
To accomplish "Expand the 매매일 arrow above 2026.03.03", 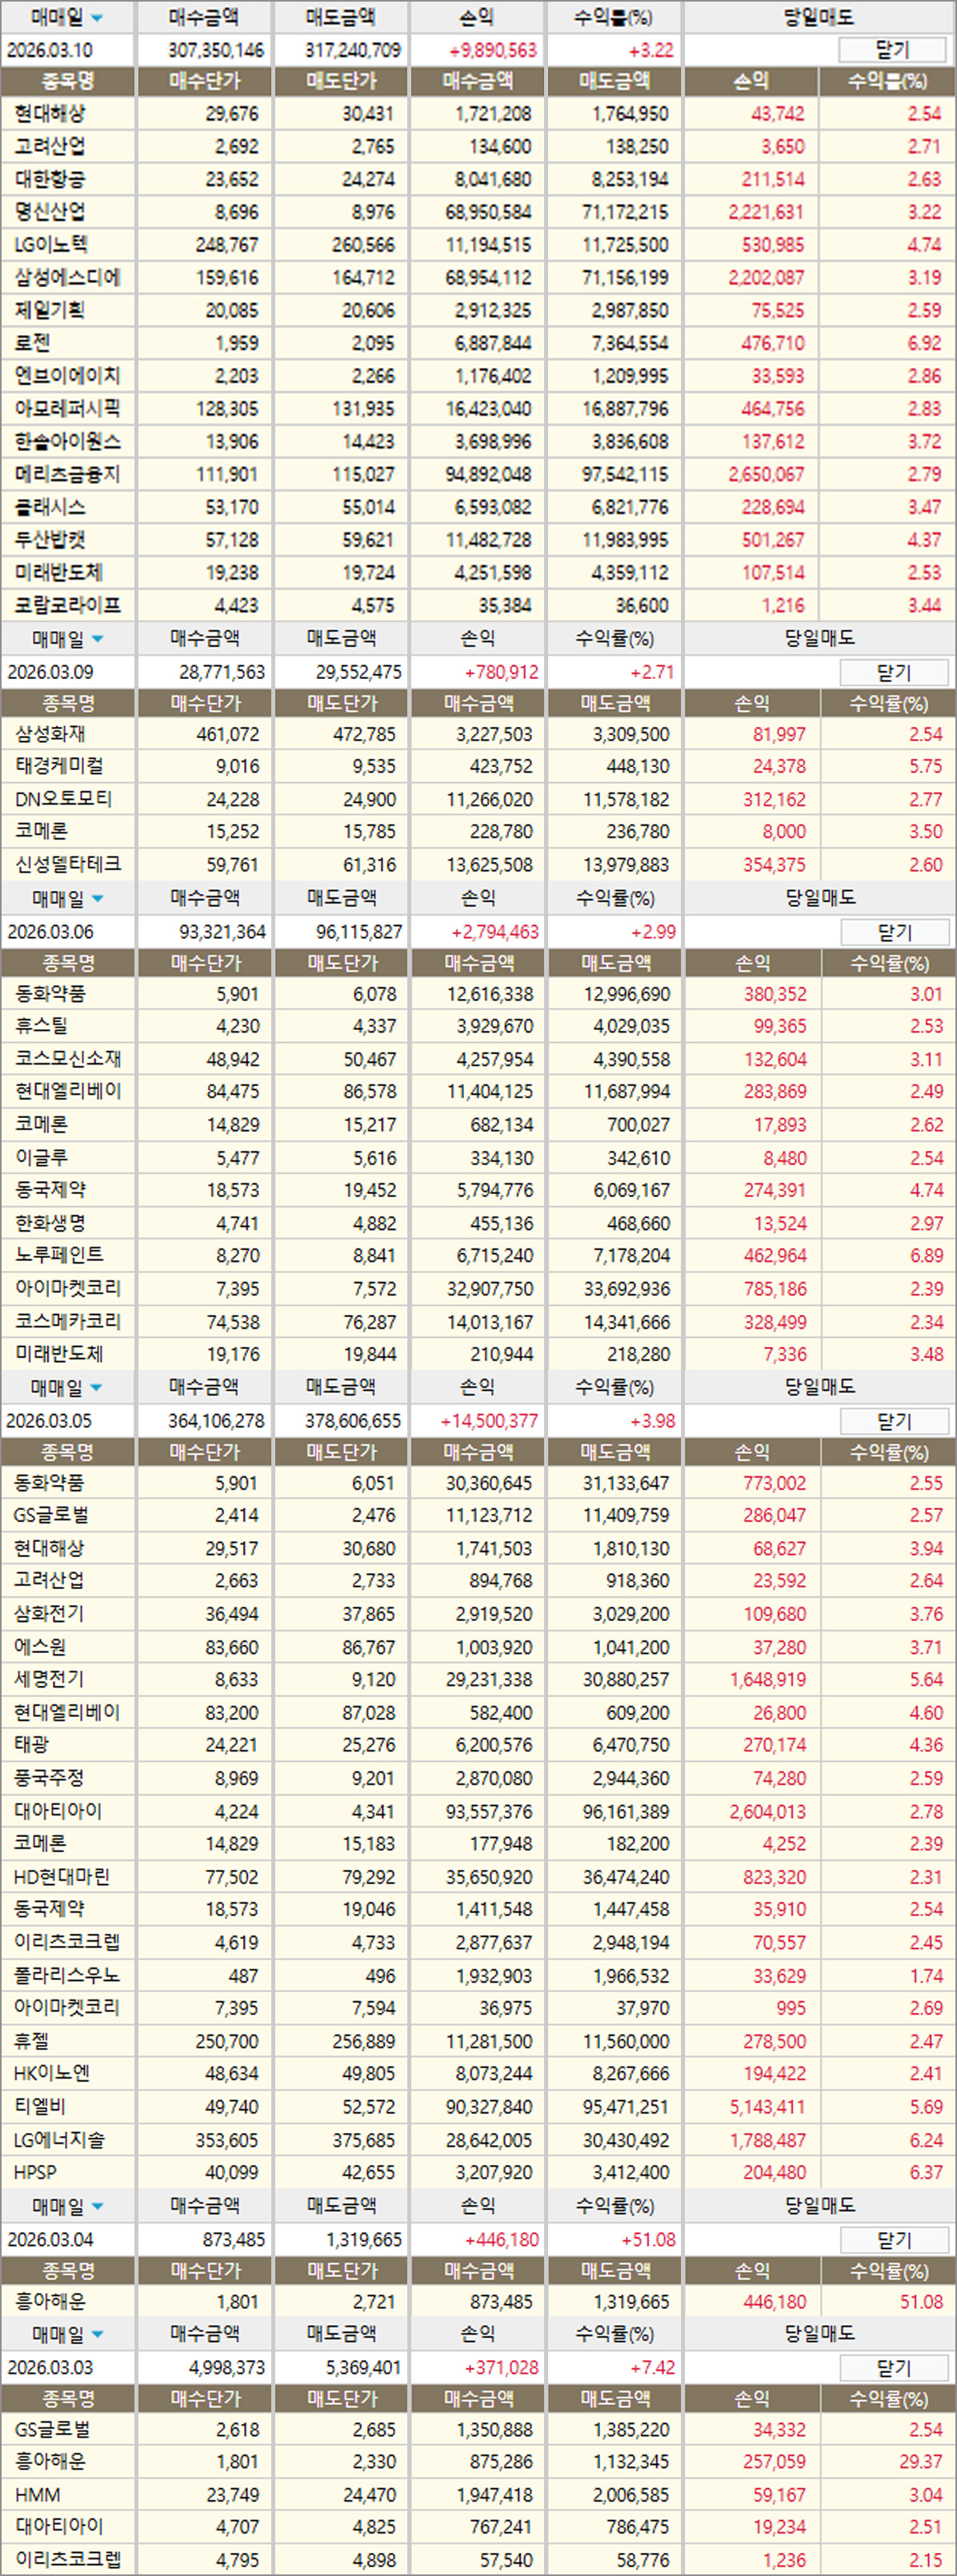I will 97,2335.
